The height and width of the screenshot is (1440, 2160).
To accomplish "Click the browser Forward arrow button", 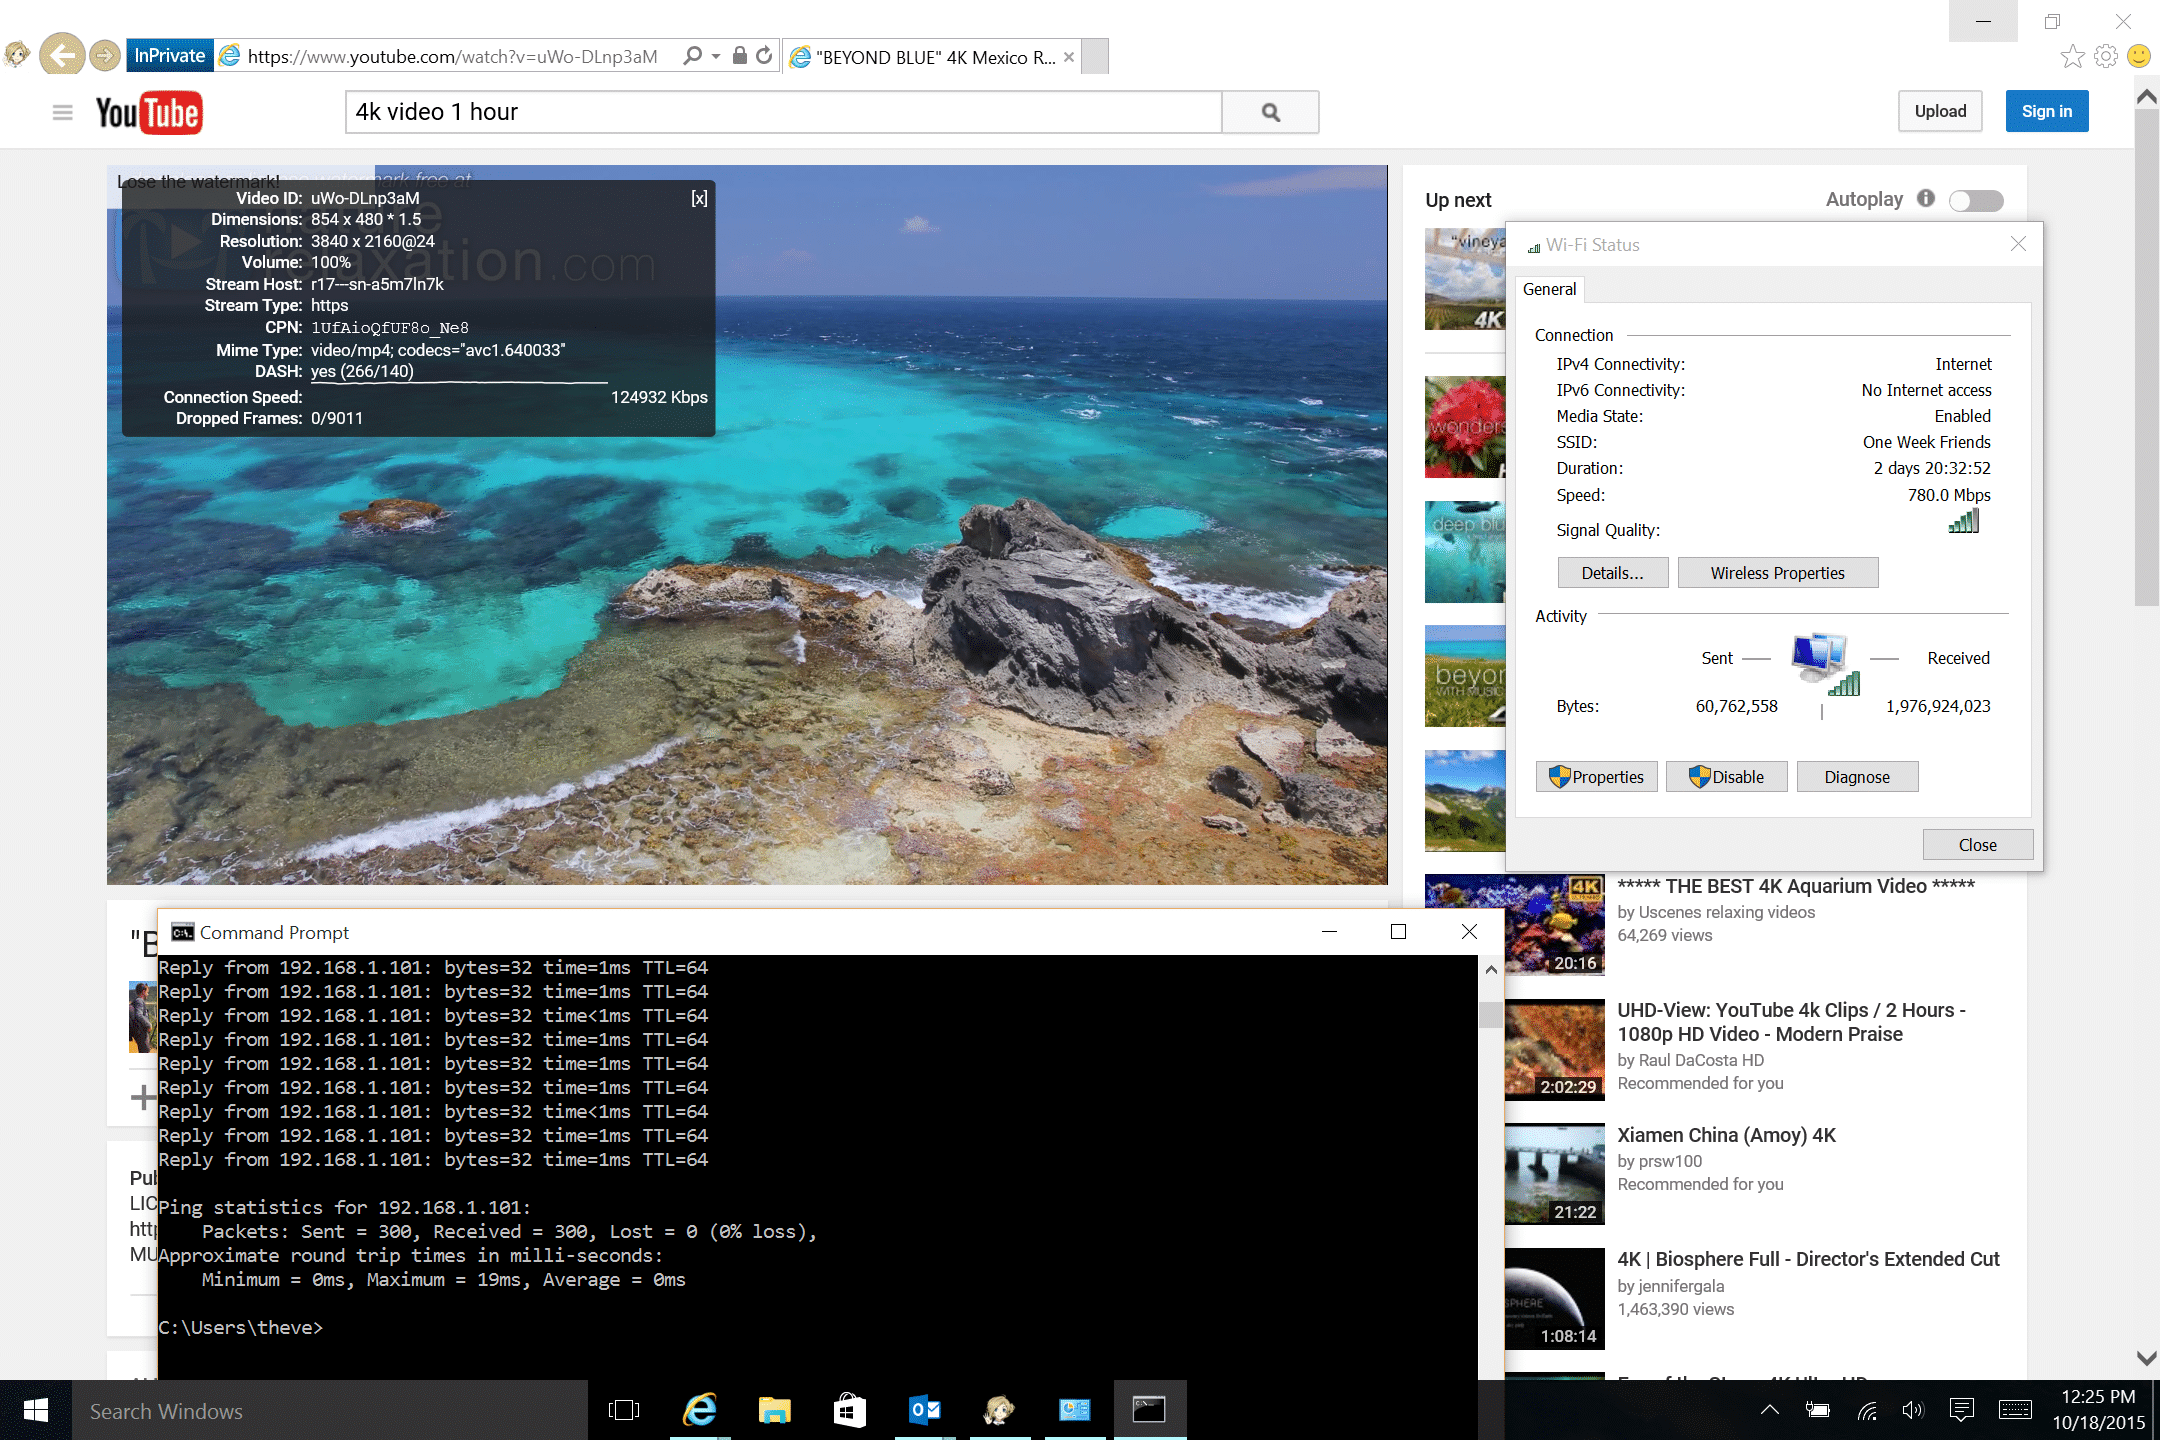I will pos(105,56).
